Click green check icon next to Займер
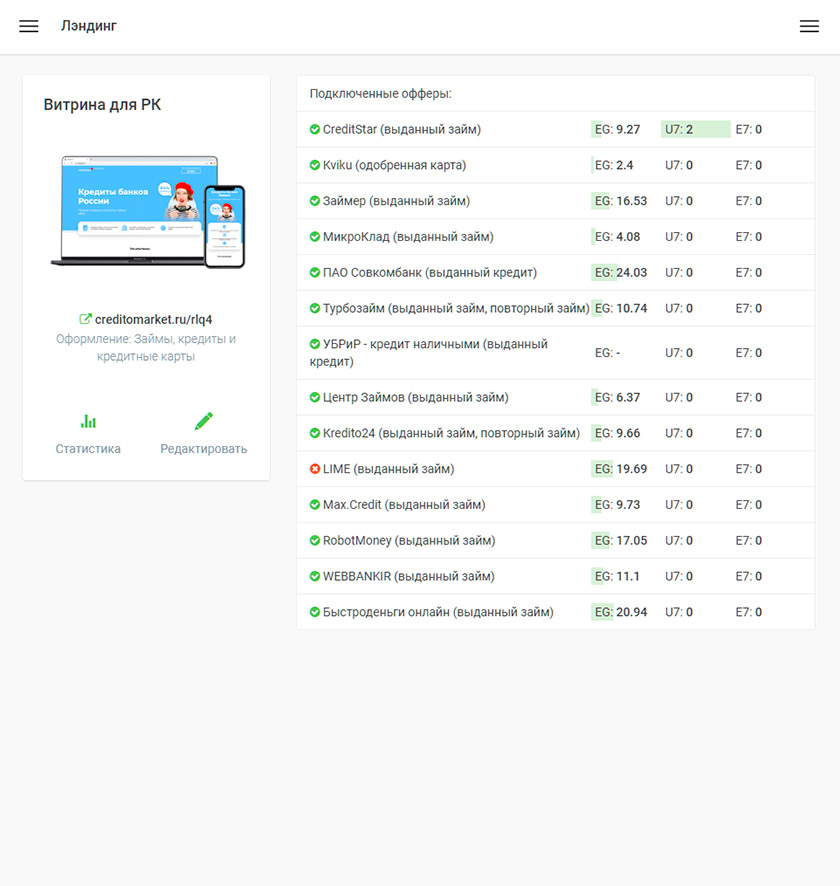 [315, 201]
